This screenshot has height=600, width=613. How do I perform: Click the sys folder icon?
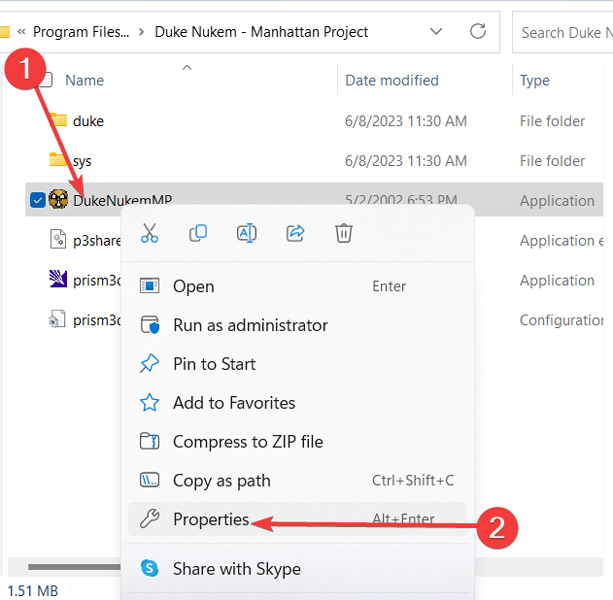pyautogui.click(x=58, y=159)
